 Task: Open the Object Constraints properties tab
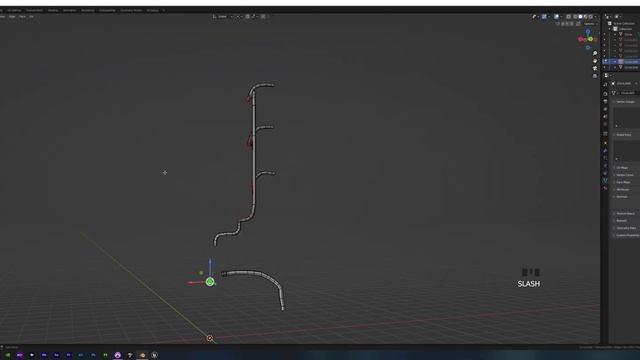605,173
